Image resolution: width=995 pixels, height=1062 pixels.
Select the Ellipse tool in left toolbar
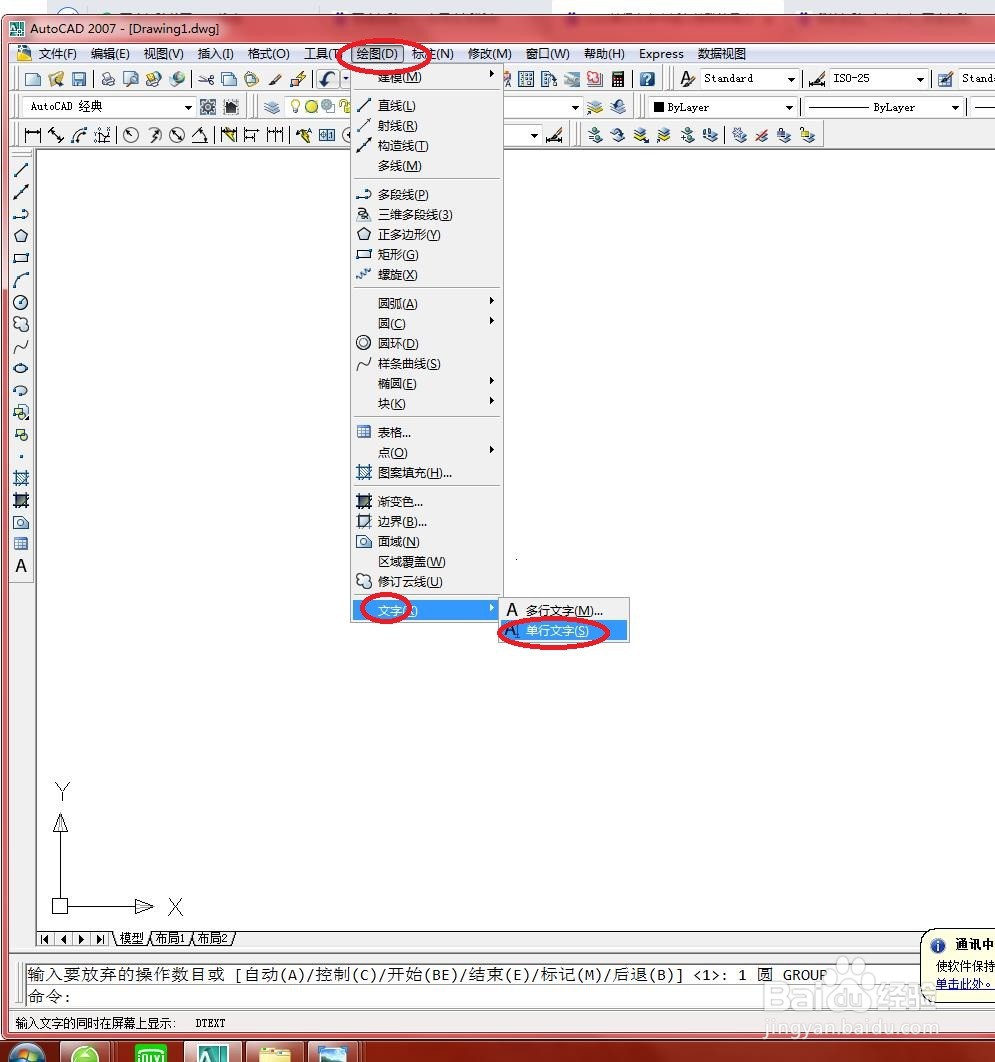21,368
